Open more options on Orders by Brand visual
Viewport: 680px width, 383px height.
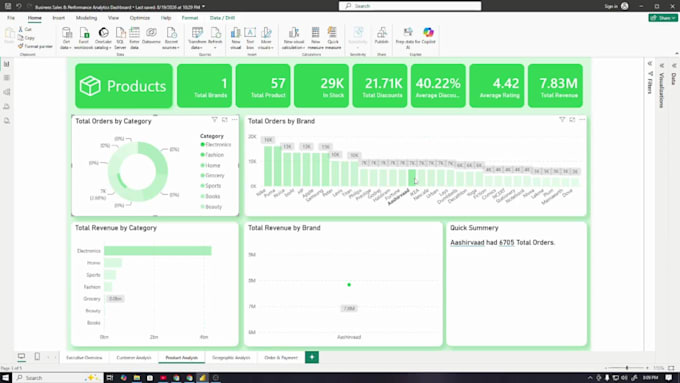tap(582, 119)
